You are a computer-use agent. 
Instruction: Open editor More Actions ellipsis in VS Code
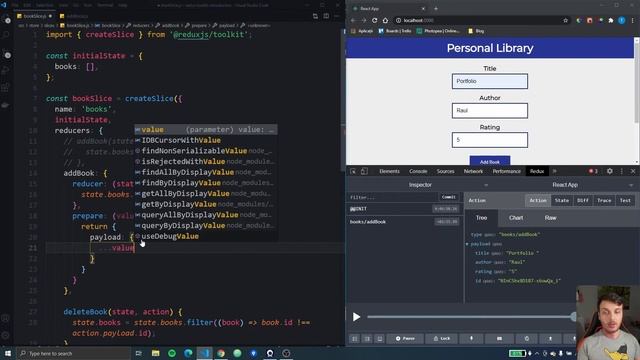tap(337, 16)
